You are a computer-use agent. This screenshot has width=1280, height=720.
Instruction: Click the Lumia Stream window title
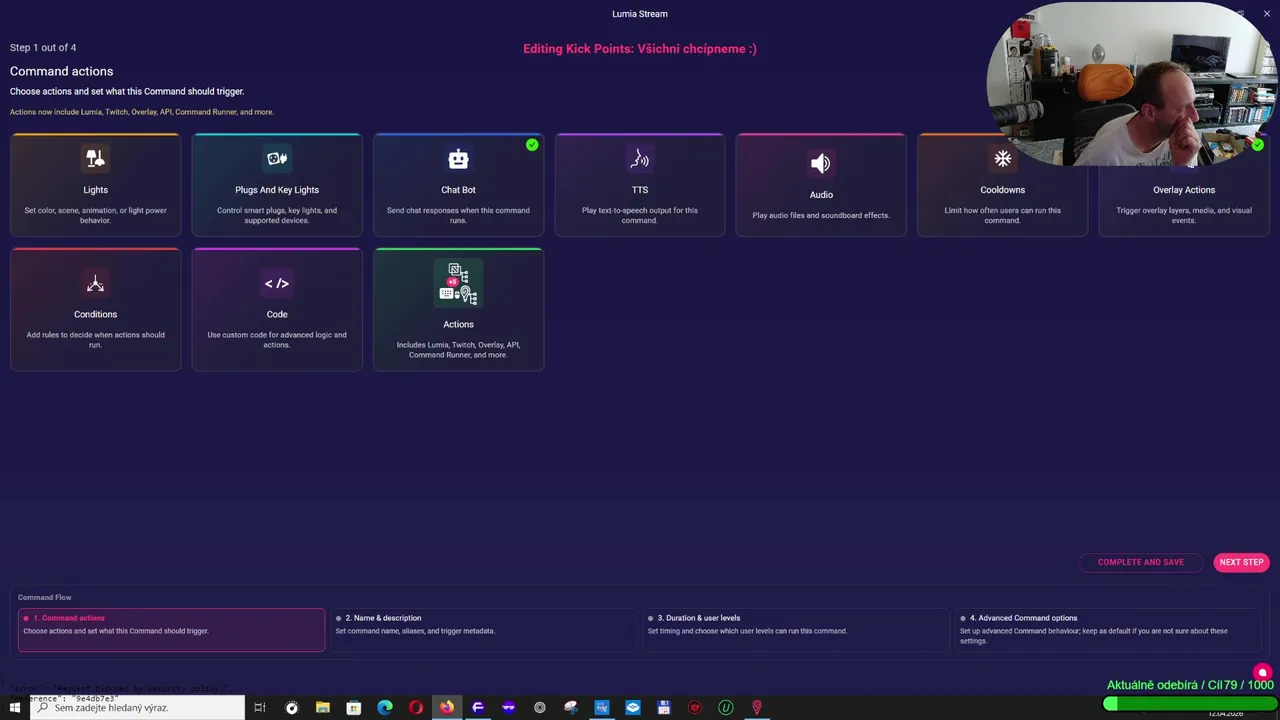click(x=640, y=14)
